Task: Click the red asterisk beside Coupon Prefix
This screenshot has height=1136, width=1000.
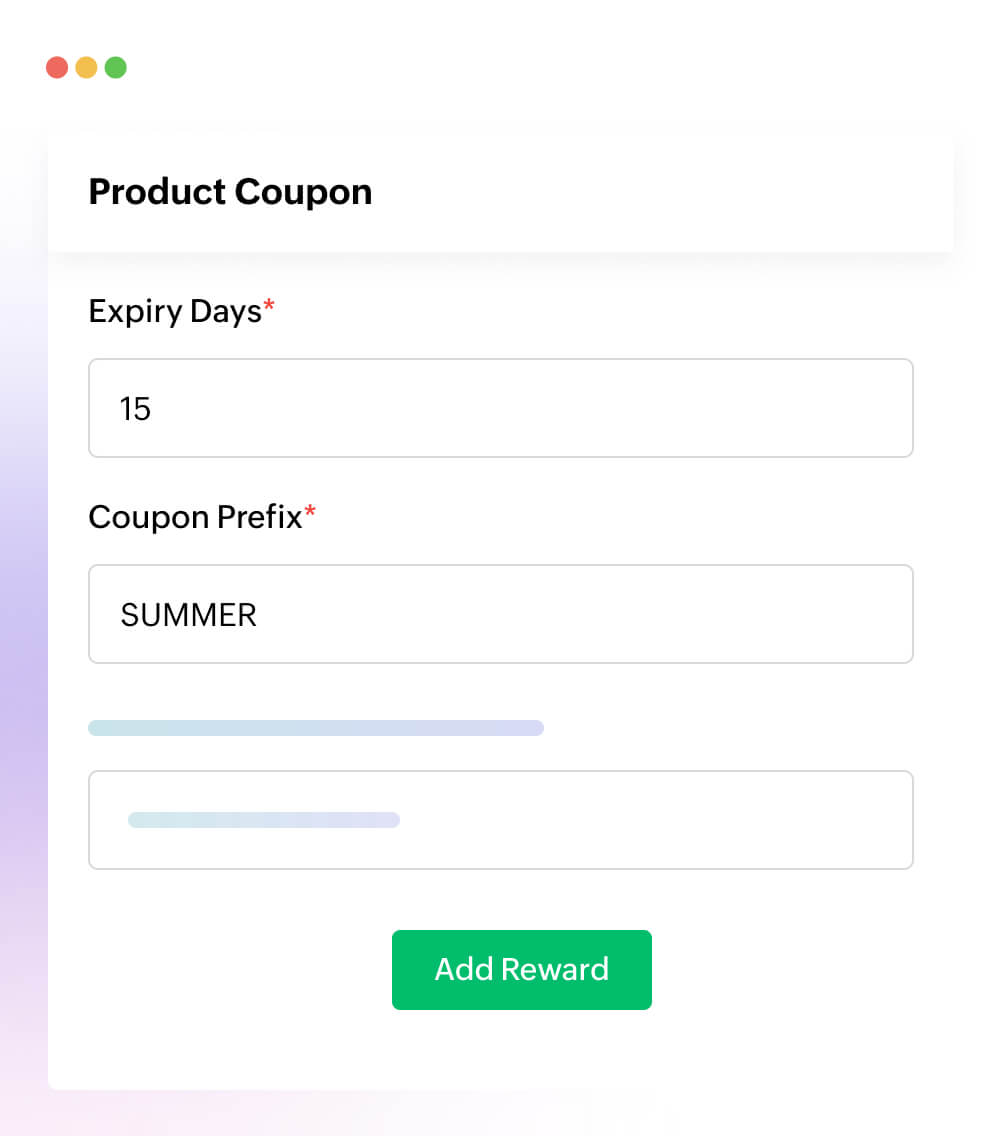Action: point(310,513)
